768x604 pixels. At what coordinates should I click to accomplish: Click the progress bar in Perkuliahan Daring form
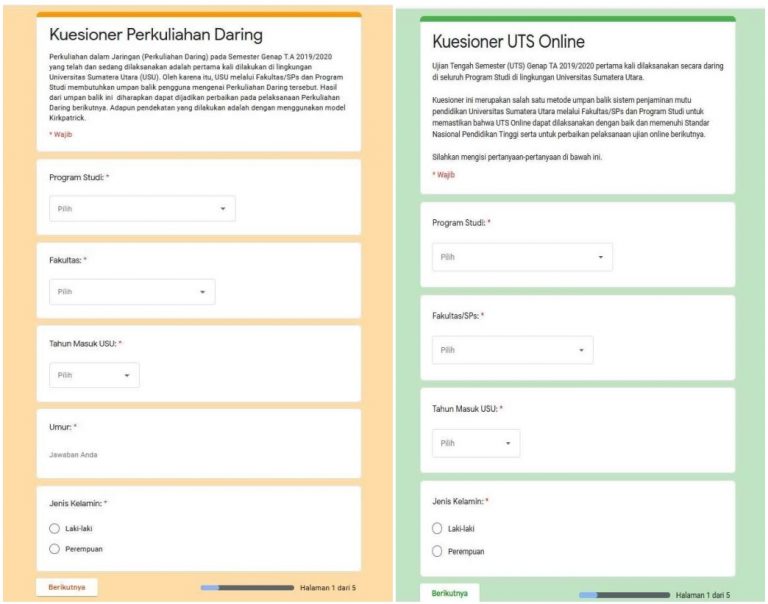245,588
